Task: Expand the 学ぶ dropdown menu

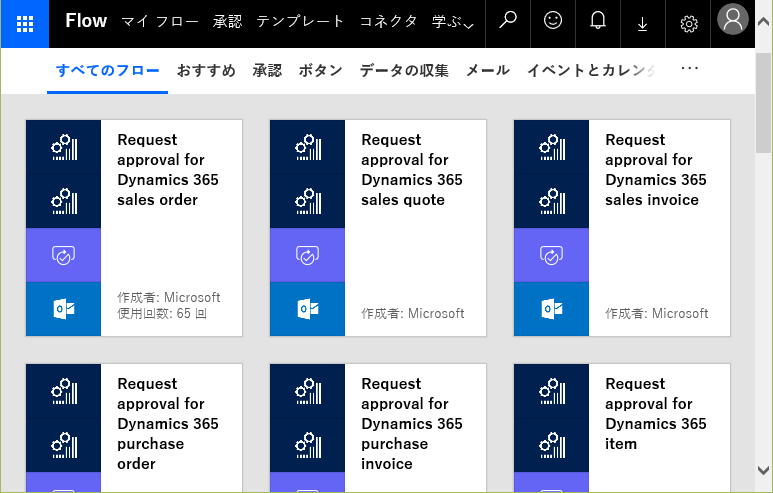Action: [x=453, y=22]
